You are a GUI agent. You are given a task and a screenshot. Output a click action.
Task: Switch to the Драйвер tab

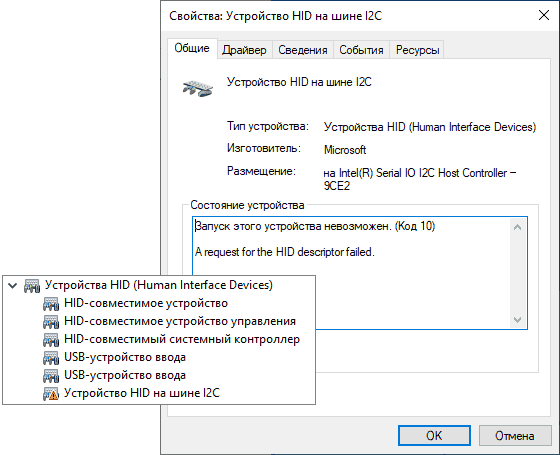[x=244, y=50]
